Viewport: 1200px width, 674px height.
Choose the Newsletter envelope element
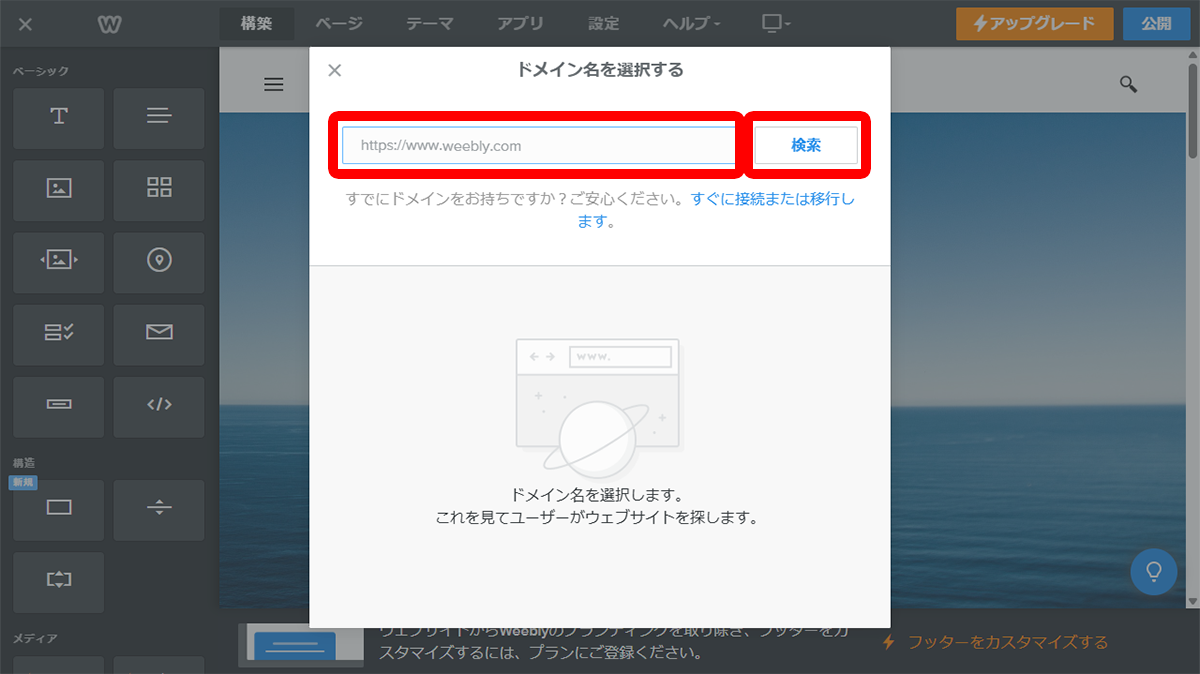[x=159, y=333]
